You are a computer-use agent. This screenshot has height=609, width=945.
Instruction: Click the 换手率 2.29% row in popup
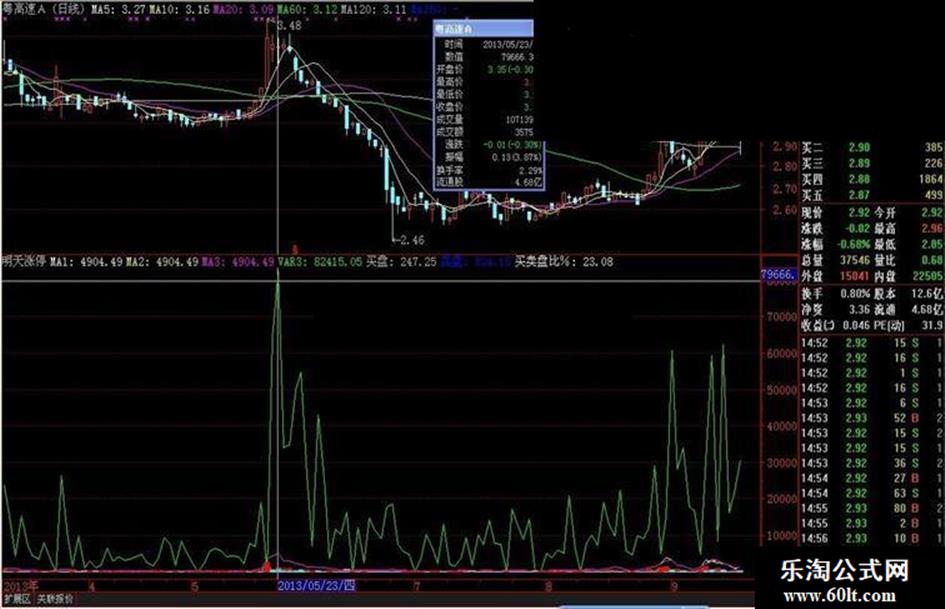click(489, 170)
